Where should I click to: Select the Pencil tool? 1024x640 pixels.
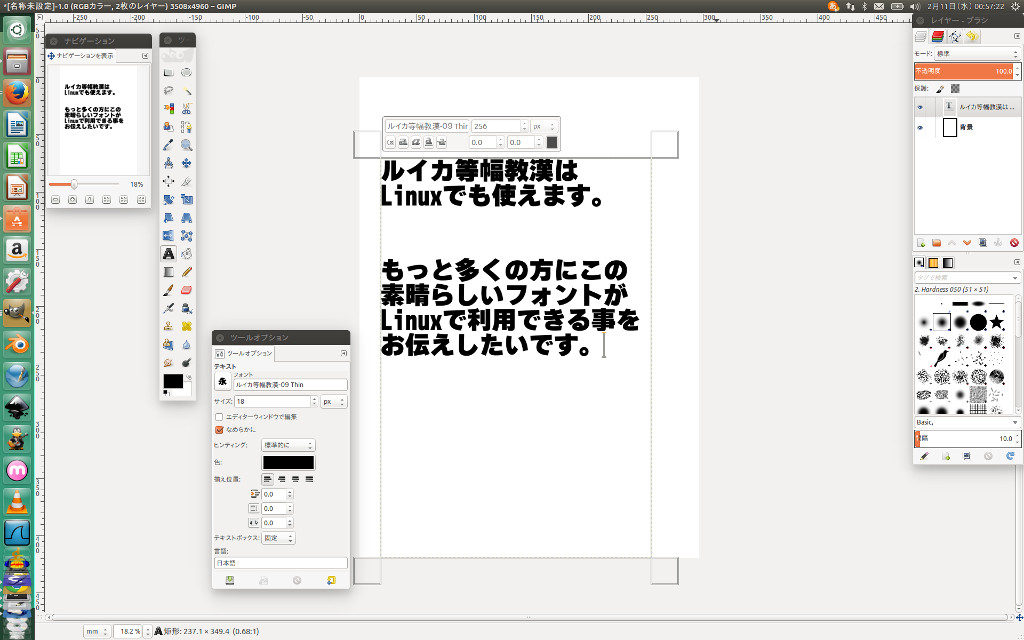pos(187,272)
